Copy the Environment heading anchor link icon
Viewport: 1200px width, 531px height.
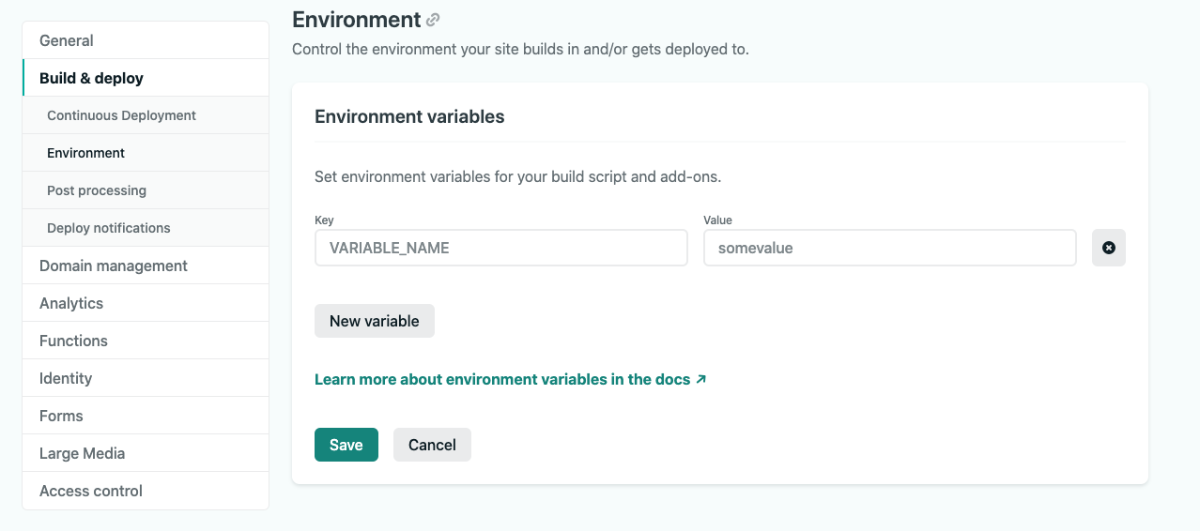(x=433, y=20)
